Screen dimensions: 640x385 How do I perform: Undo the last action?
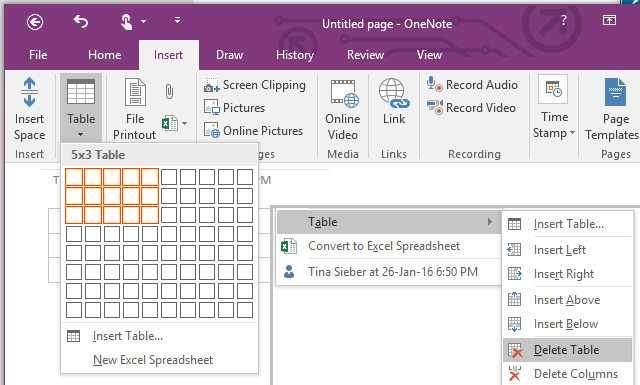81,21
